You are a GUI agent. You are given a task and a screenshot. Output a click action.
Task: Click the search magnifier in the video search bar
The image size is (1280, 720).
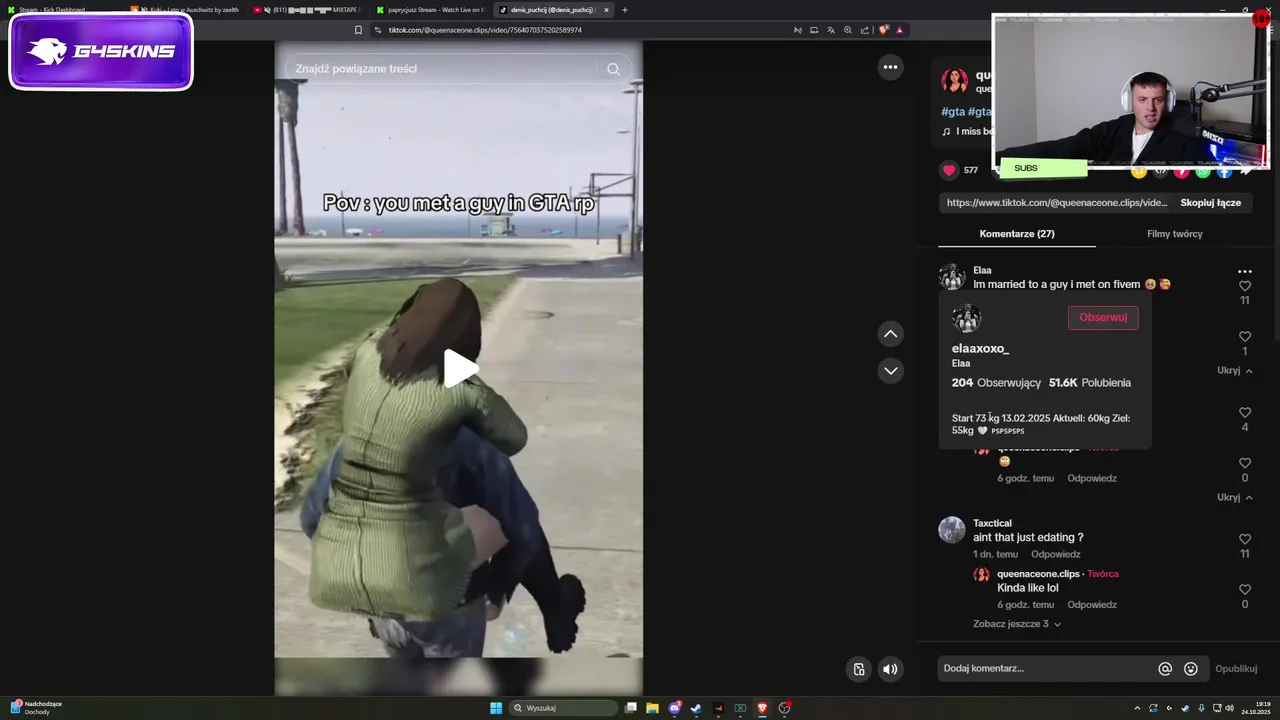[x=613, y=69]
